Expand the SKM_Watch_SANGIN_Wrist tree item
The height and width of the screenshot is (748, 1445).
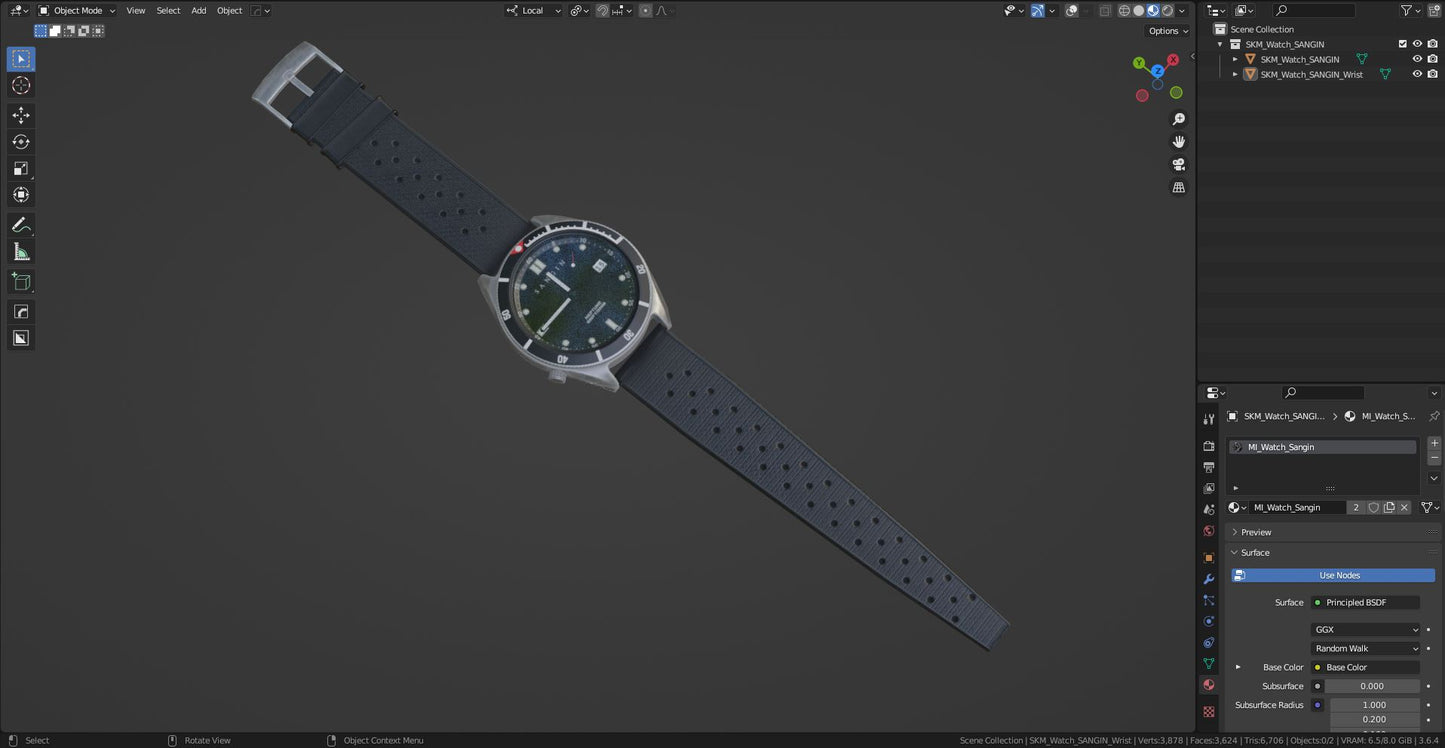click(x=1235, y=74)
